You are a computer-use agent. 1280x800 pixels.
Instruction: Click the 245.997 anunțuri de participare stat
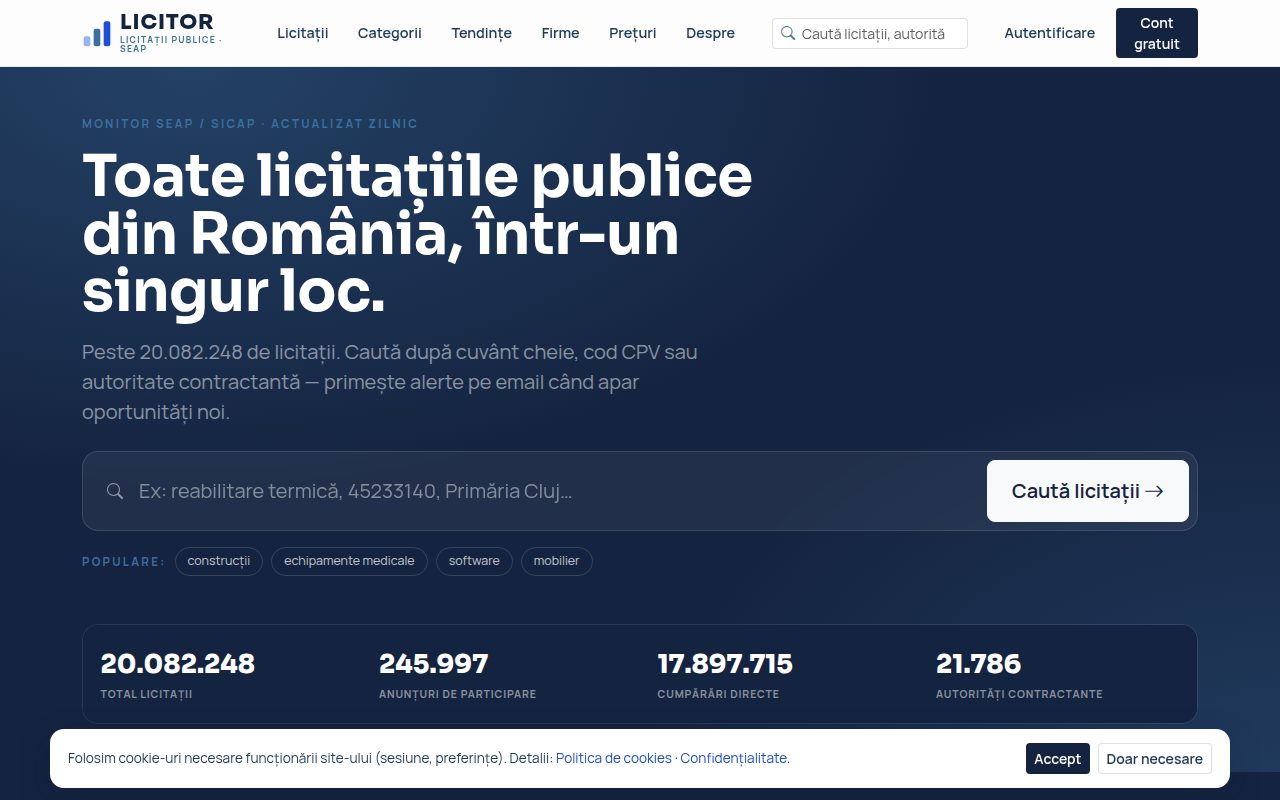pos(457,675)
